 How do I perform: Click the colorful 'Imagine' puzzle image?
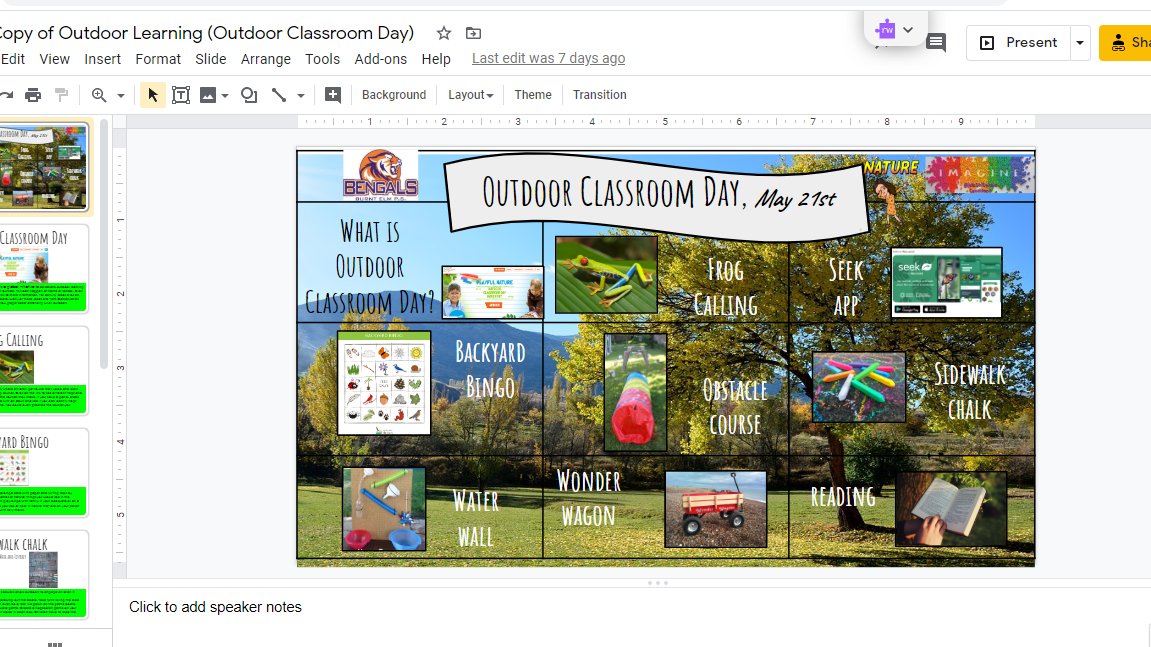pos(979,175)
